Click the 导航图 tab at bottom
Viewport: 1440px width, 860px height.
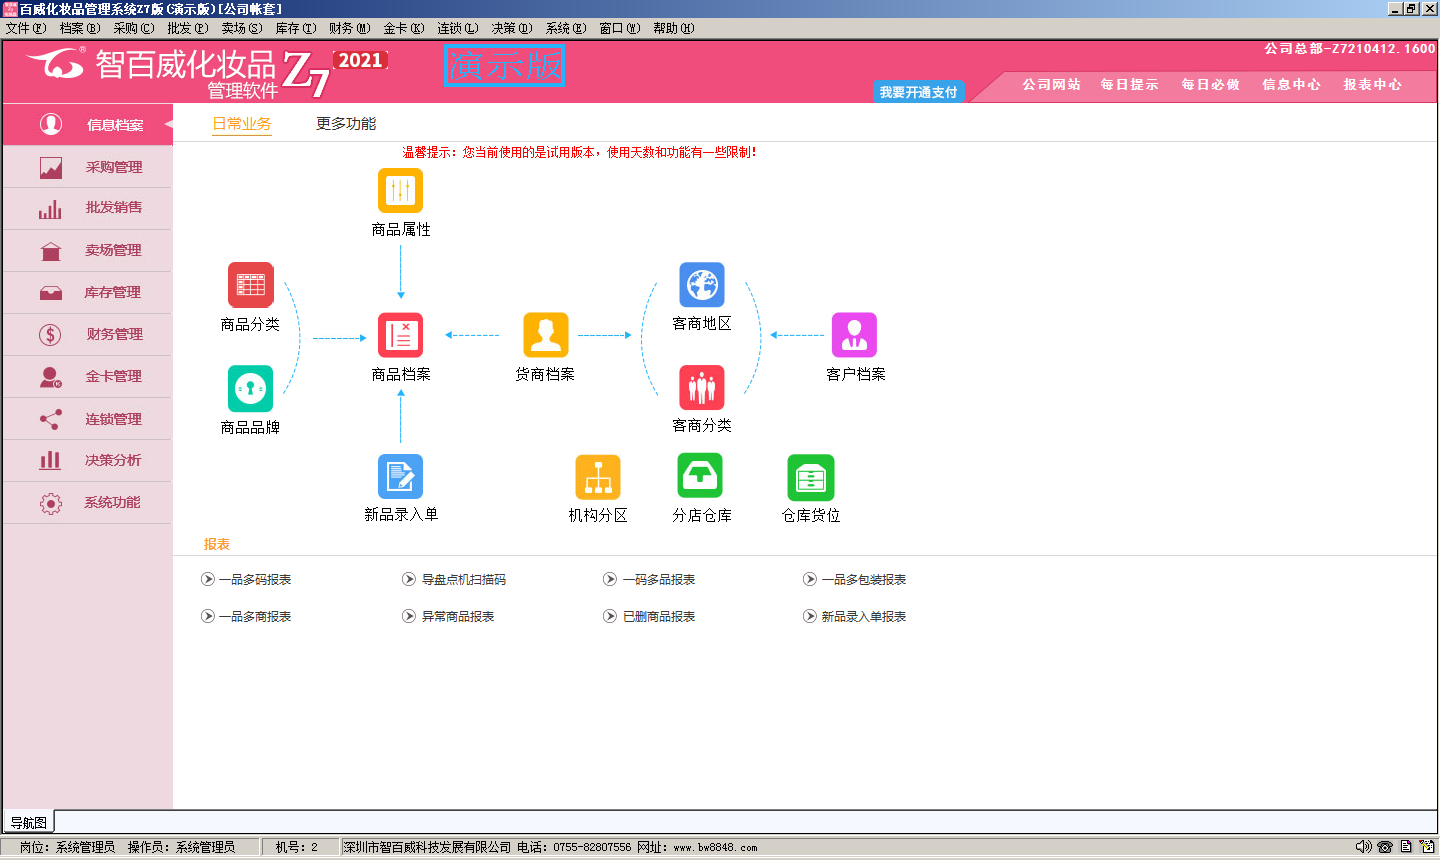(28, 823)
